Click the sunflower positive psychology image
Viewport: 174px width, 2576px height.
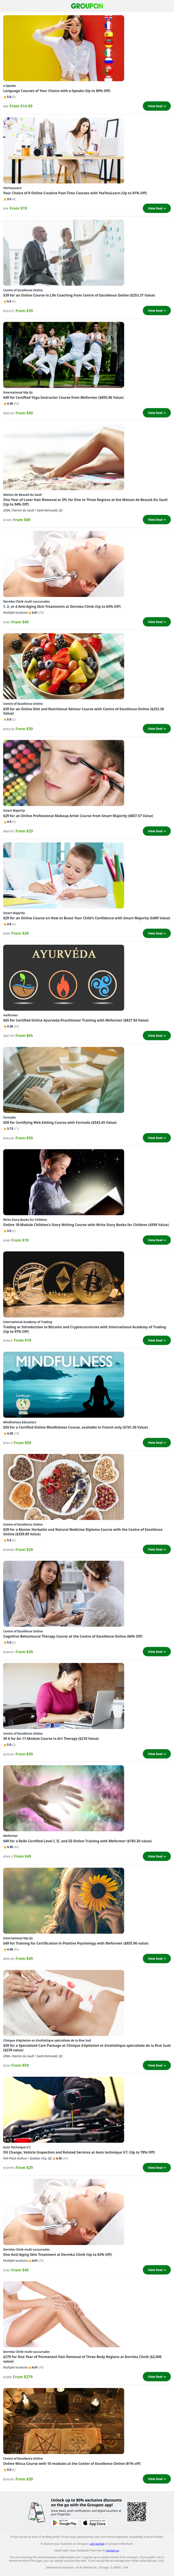point(64,1900)
